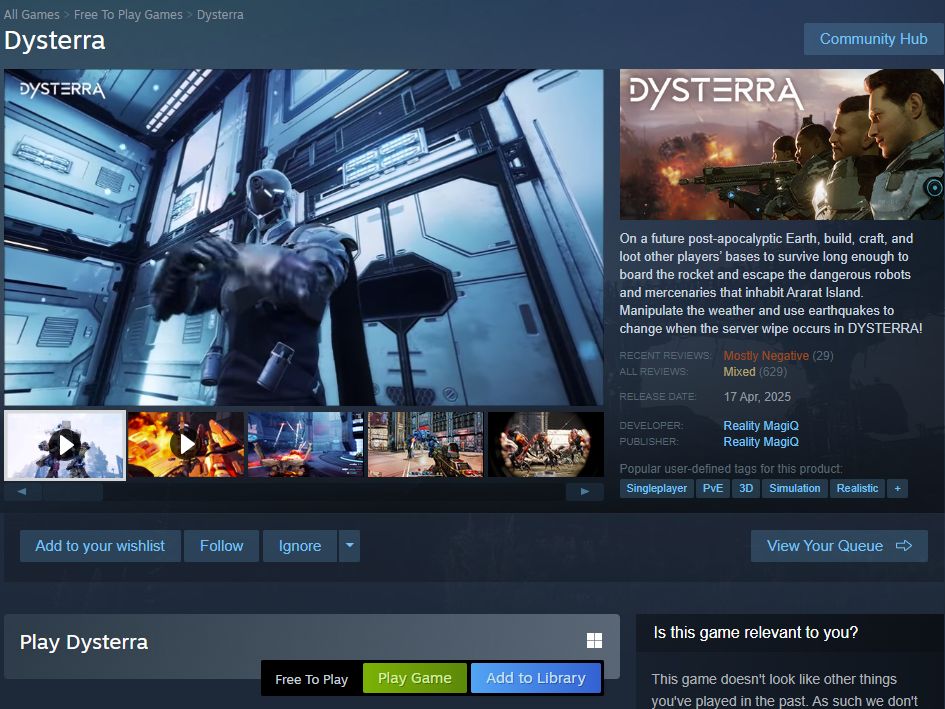This screenshot has width=945, height=709.
Task: Select the third screenshot thumbnail with lightning
Action: (306, 445)
